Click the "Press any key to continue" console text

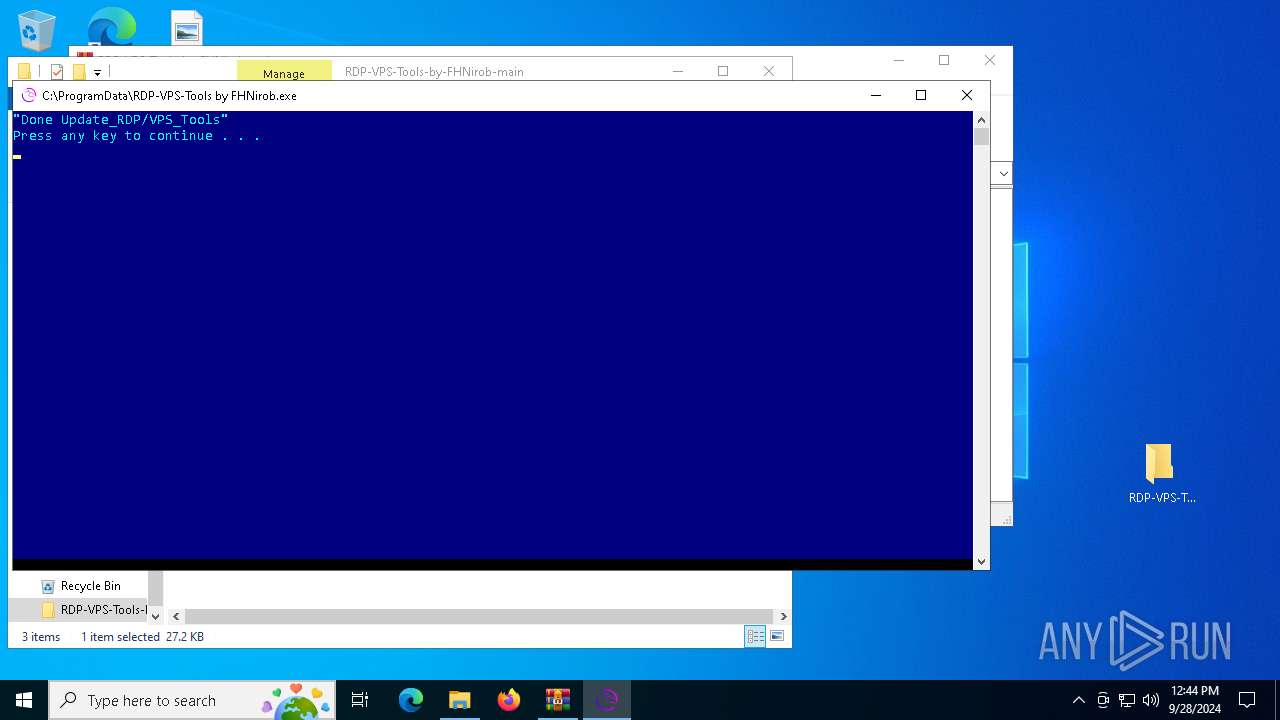136,136
